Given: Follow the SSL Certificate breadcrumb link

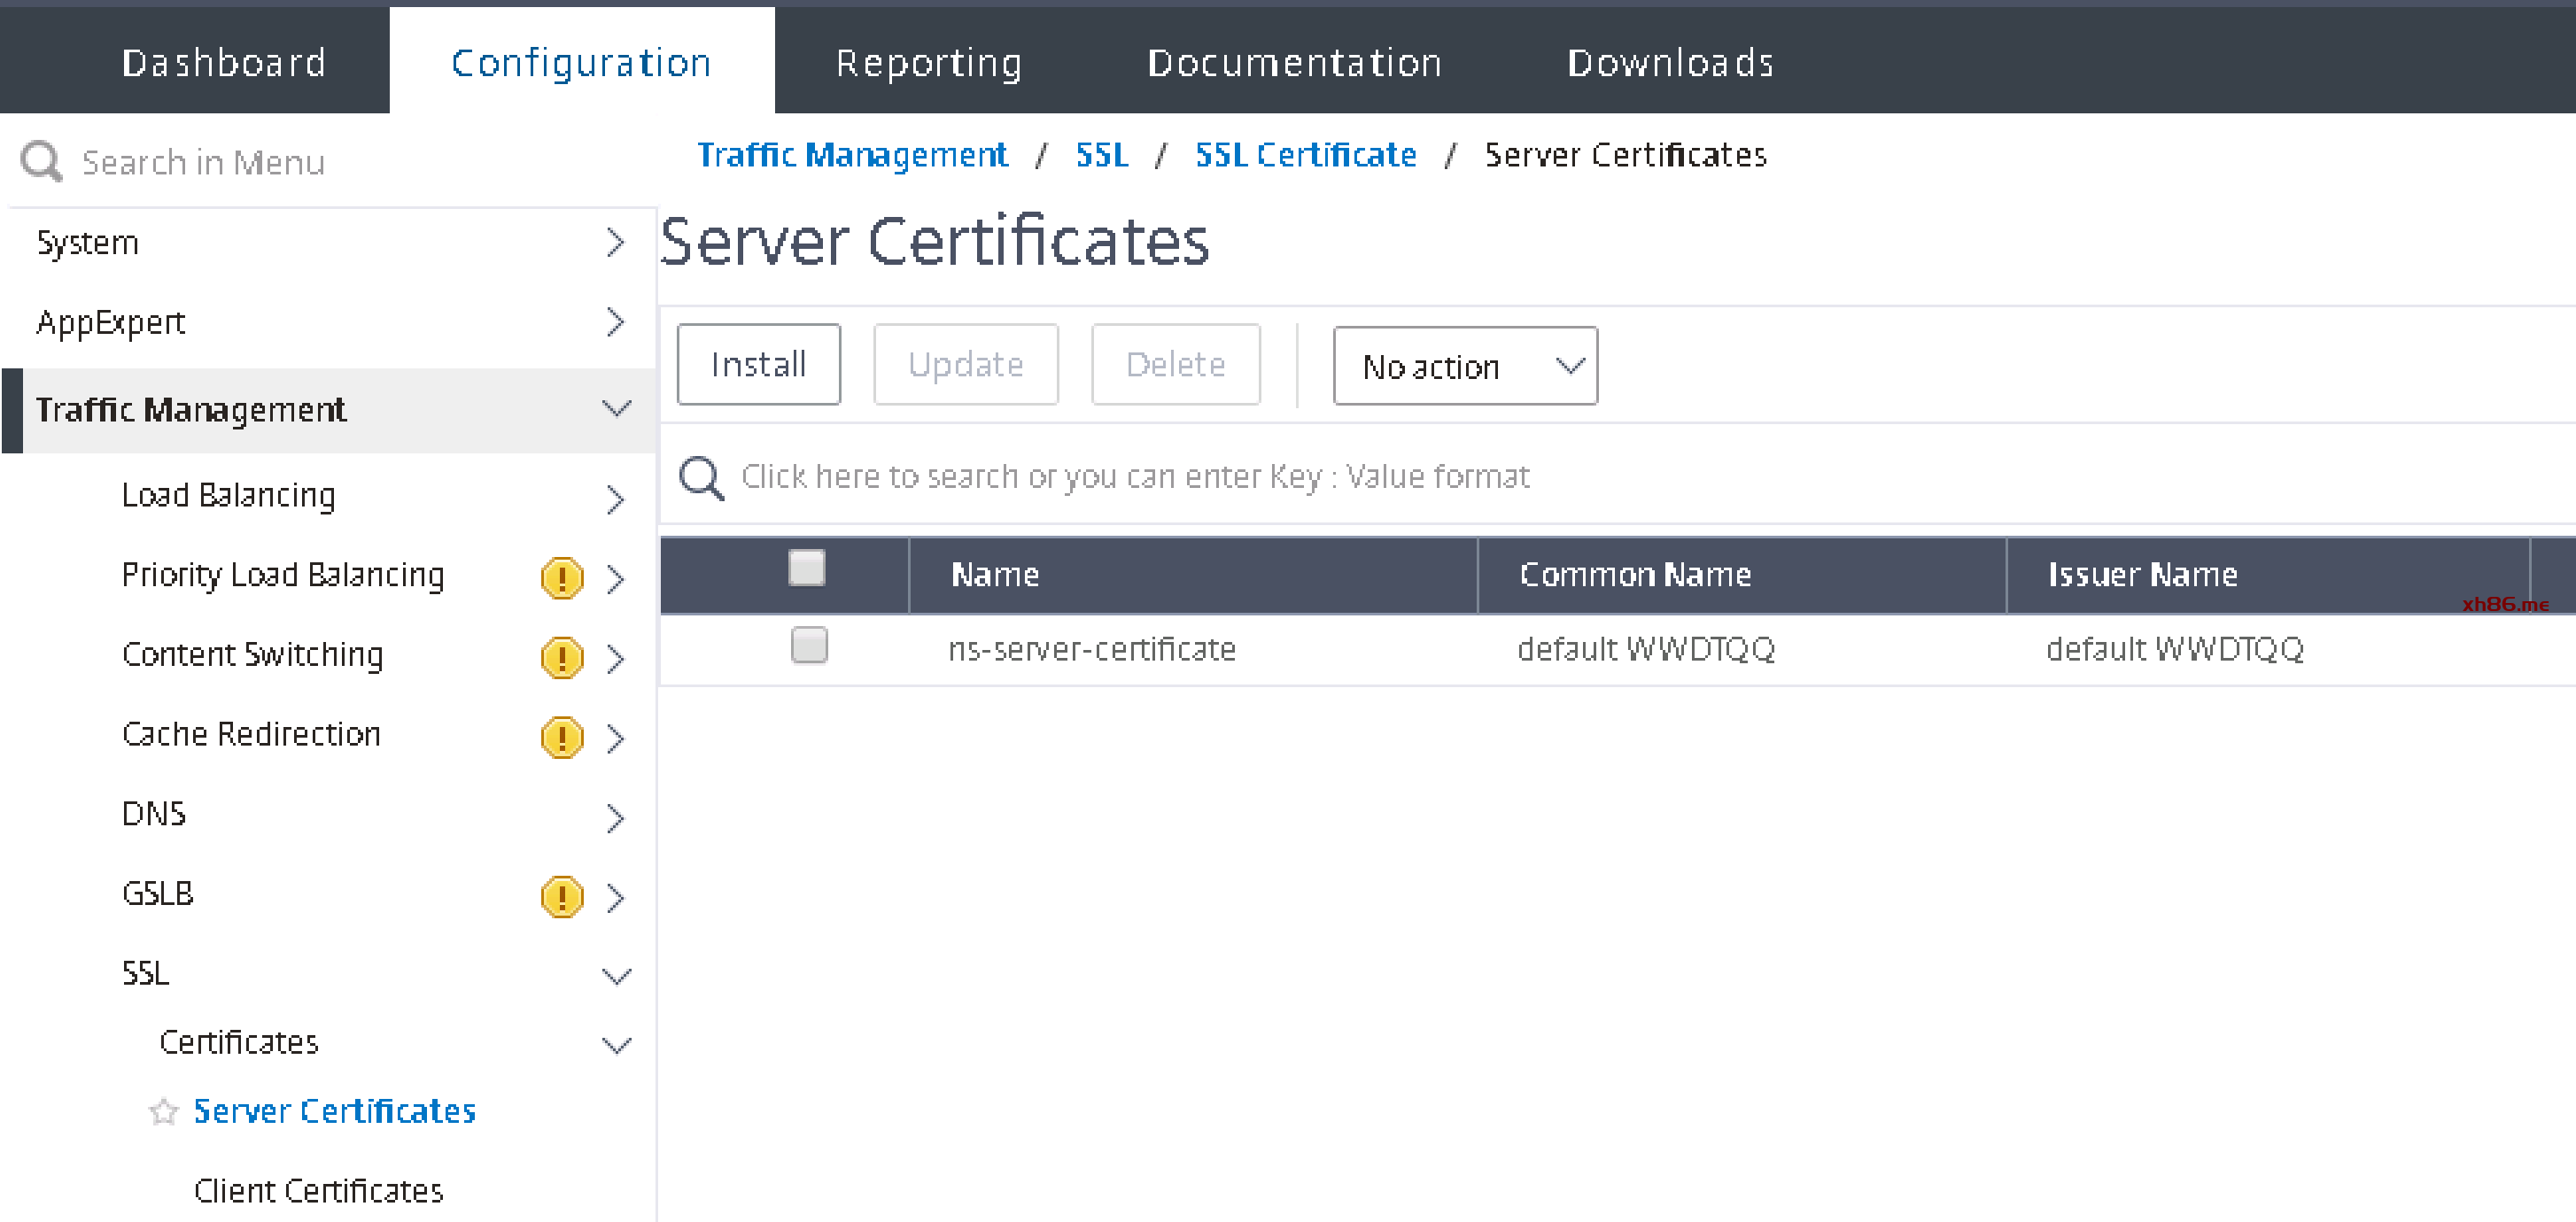Looking at the screenshot, I should coord(1305,155).
